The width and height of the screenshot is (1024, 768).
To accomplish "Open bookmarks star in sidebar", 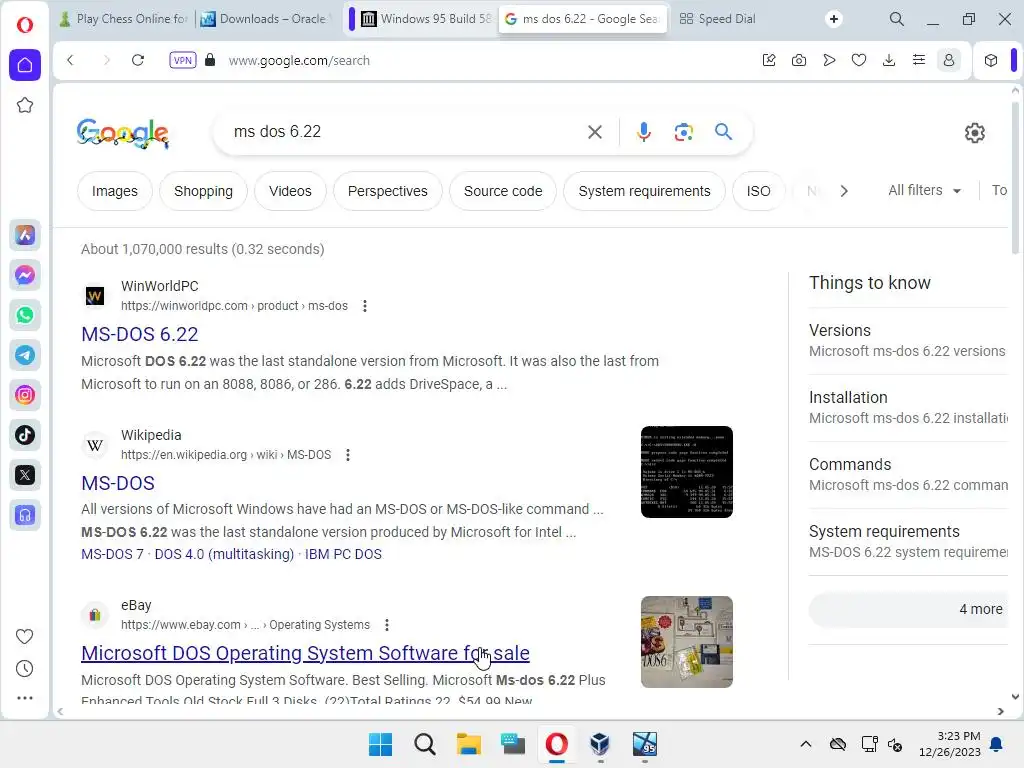I will [25, 105].
